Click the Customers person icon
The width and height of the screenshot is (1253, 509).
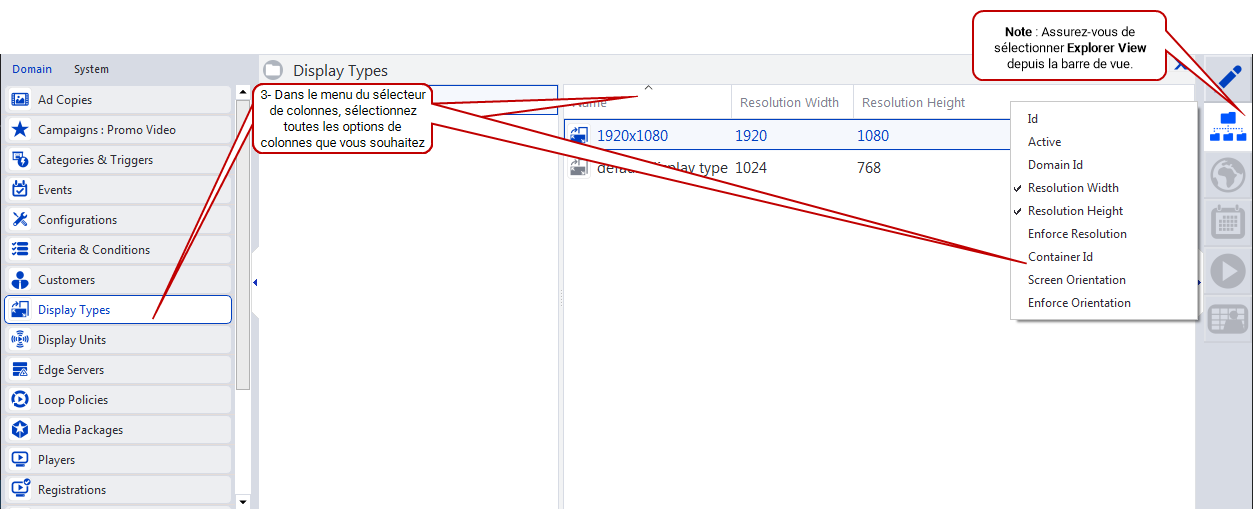[19, 280]
